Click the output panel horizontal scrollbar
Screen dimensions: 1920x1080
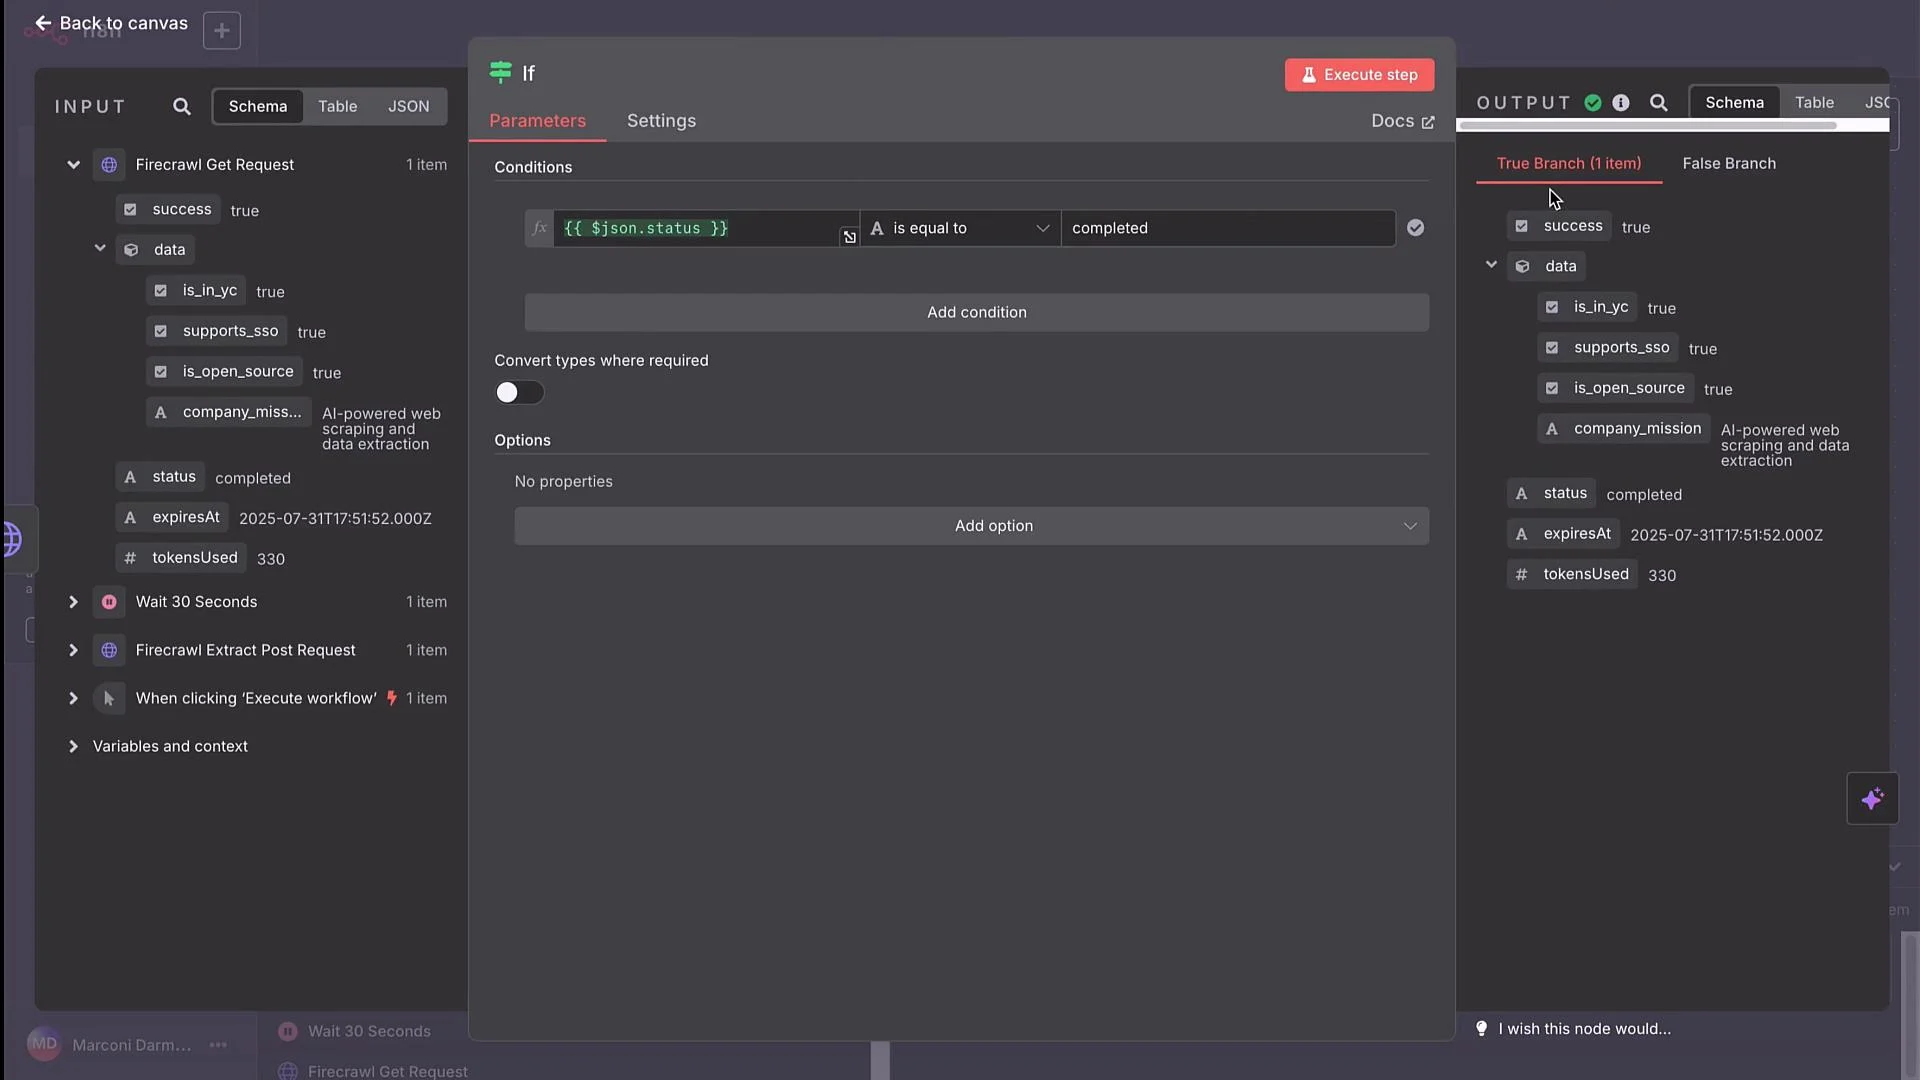pyautogui.click(x=1647, y=126)
